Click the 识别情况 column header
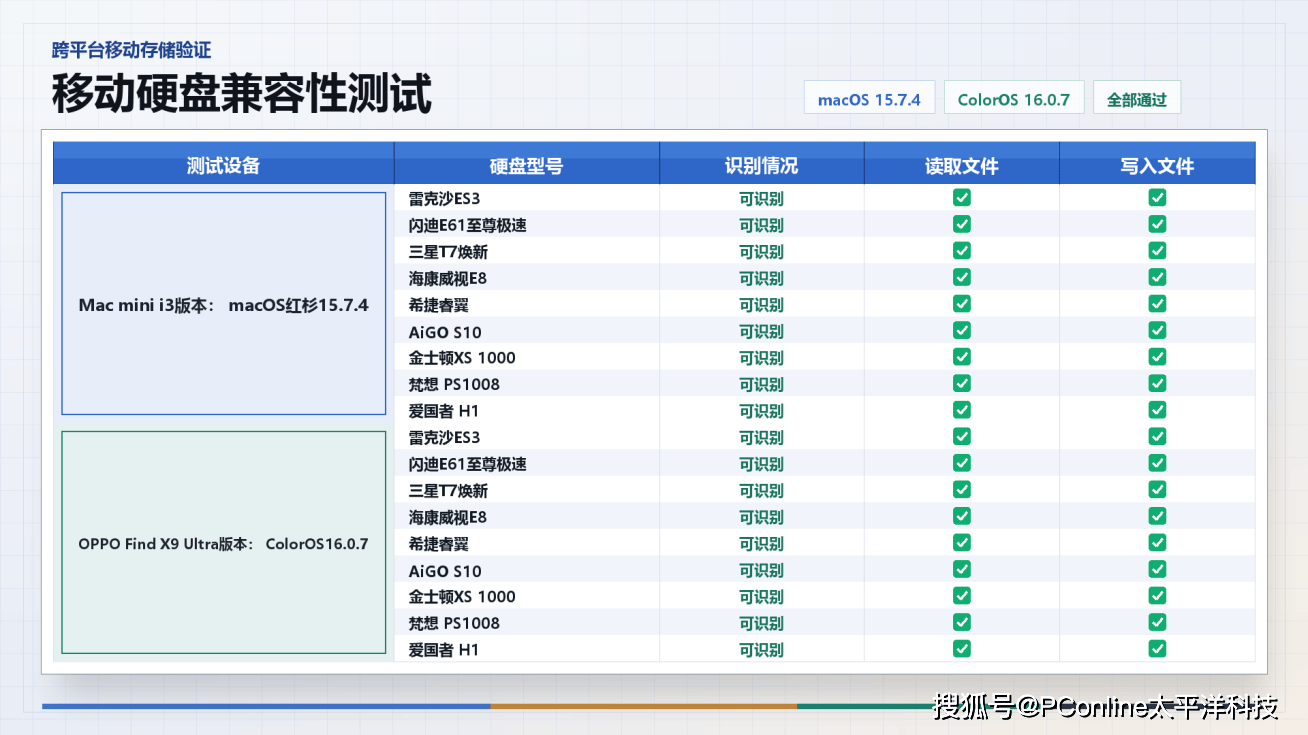Screen dimensions: 1308x735 761,164
